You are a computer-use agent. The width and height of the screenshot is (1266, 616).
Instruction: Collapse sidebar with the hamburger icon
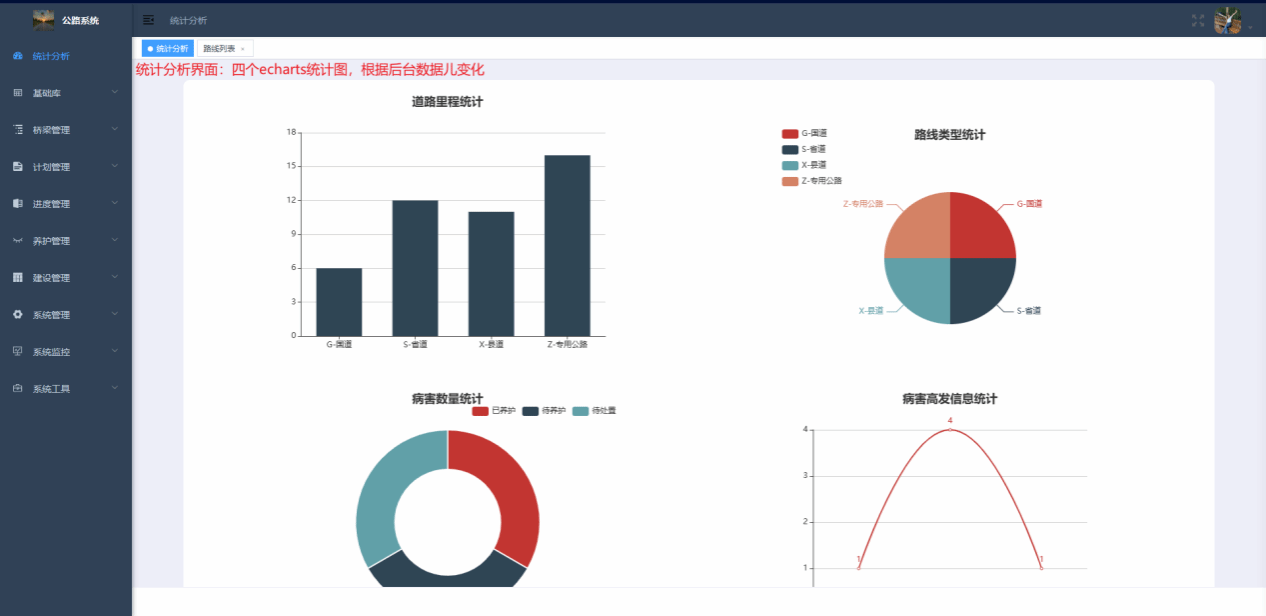(148, 20)
